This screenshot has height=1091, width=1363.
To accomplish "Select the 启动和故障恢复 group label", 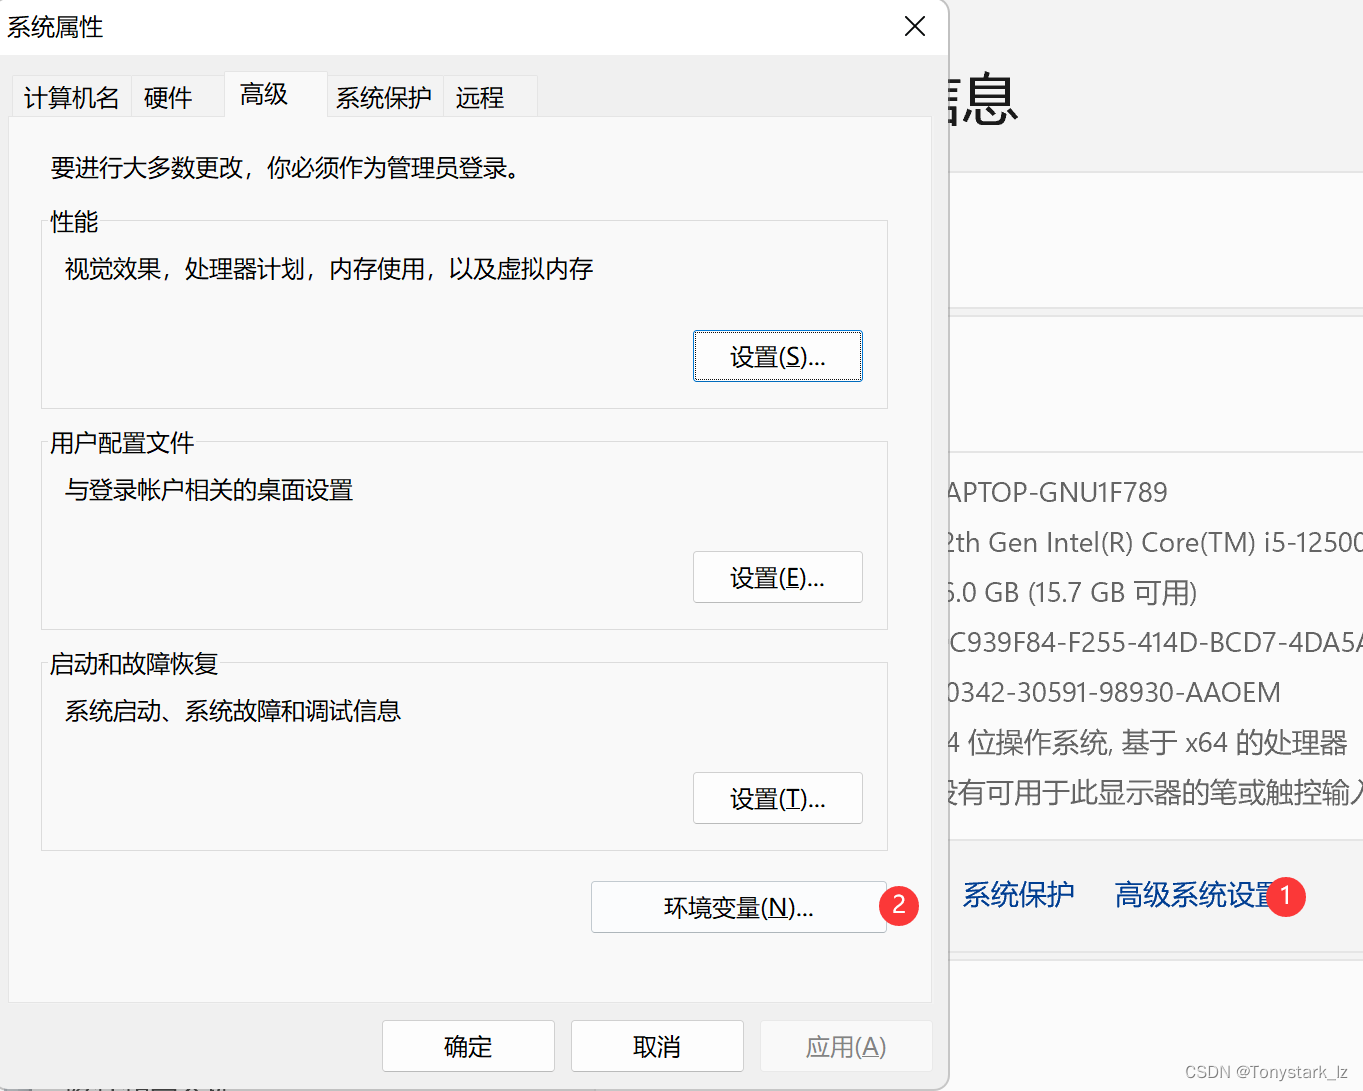I will (134, 663).
